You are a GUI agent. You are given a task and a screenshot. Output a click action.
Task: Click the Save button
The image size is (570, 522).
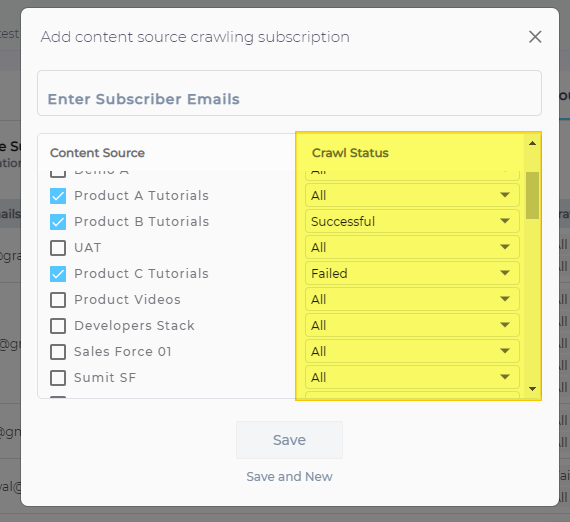289,440
